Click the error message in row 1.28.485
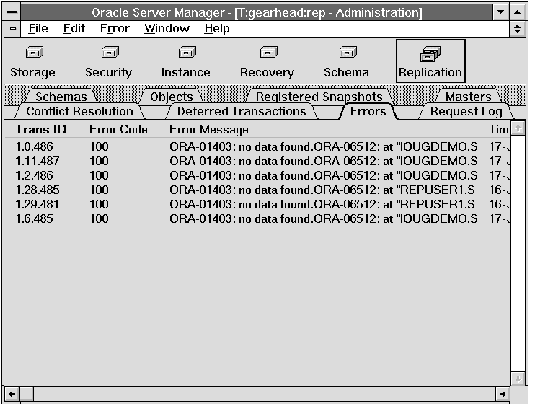536x409 pixels. [322, 190]
